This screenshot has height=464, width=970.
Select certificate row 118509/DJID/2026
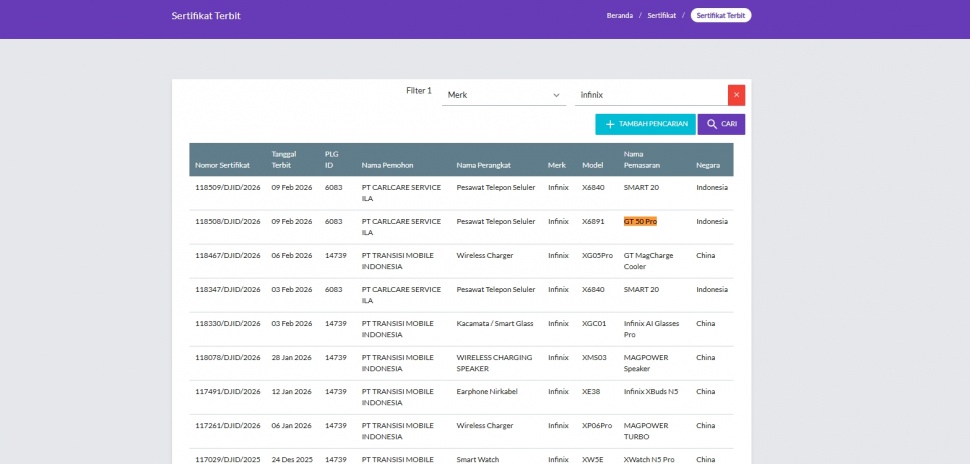coord(227,187)
